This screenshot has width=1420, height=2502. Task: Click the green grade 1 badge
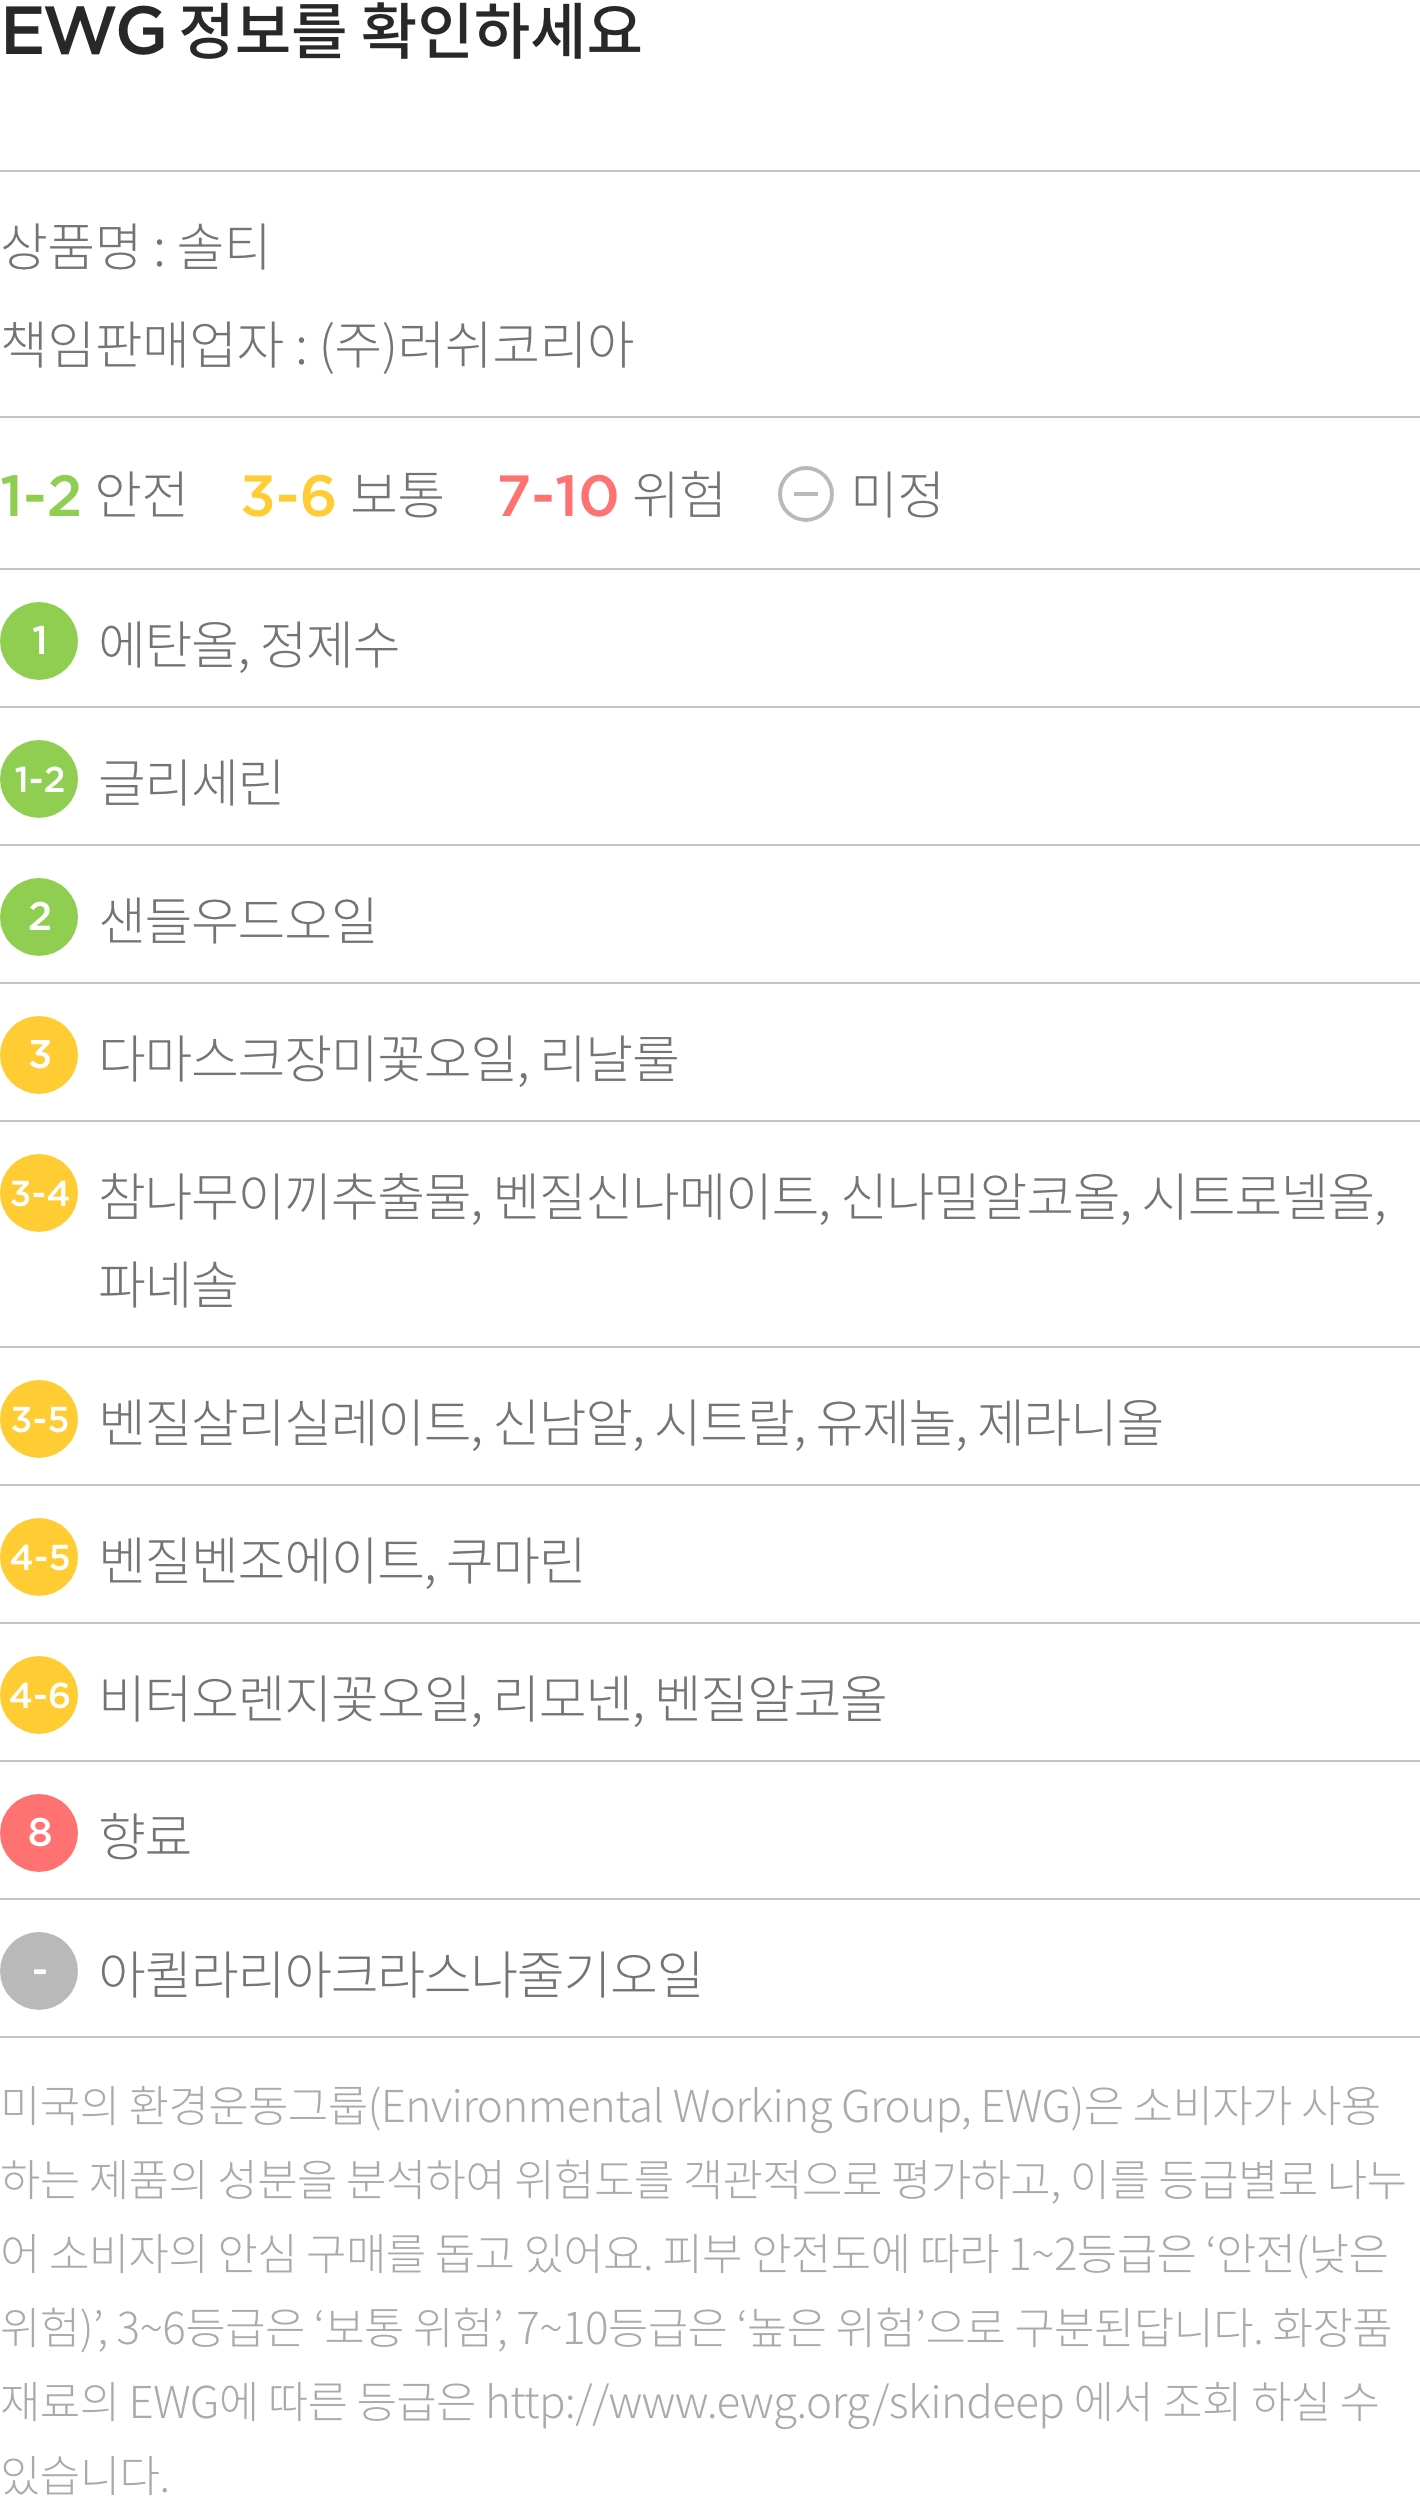tap(39, 641)
